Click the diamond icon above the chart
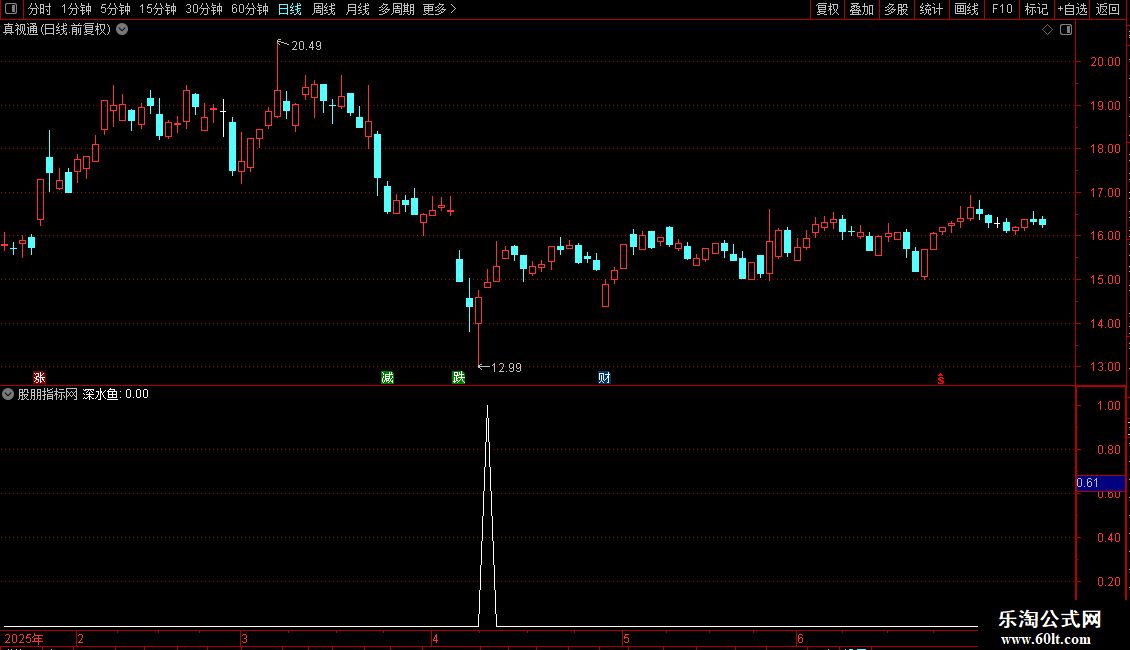Image resolution: width=1130 pixels, height=650 pixels. (x=1048, y=30)
